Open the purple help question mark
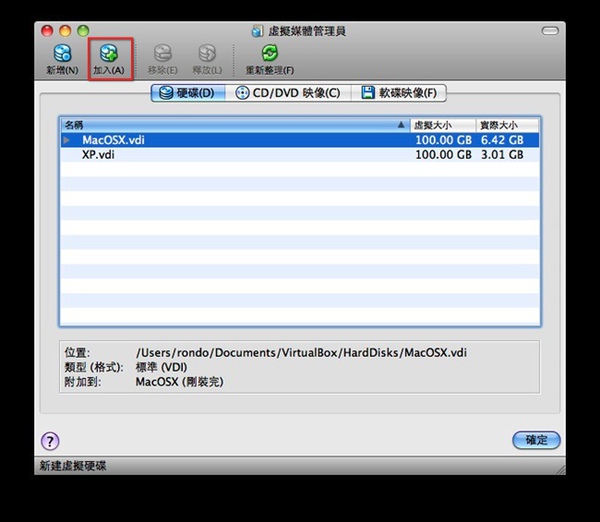 point(50,441)
